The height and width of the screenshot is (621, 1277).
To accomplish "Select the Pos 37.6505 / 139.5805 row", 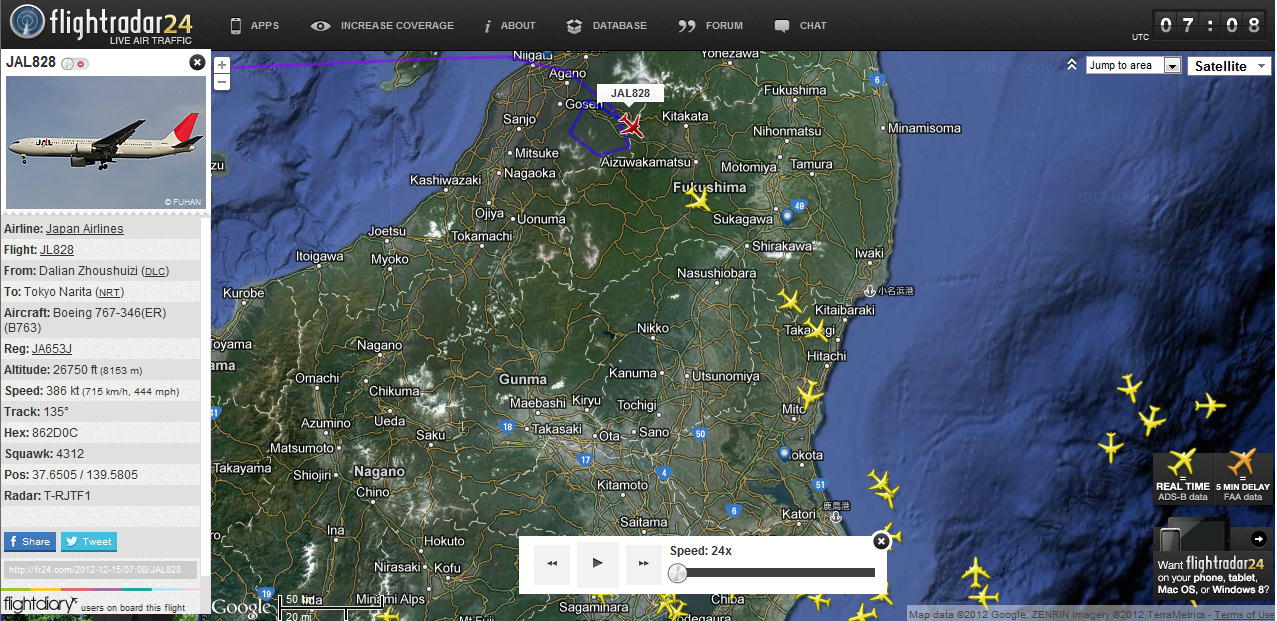I will [x=101, y=475].
